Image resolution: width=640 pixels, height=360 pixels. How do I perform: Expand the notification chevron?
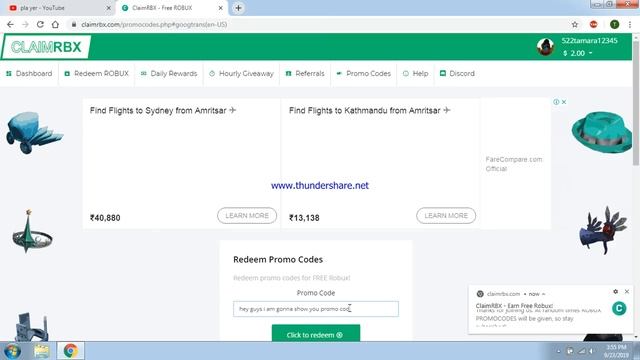point(544,294)
